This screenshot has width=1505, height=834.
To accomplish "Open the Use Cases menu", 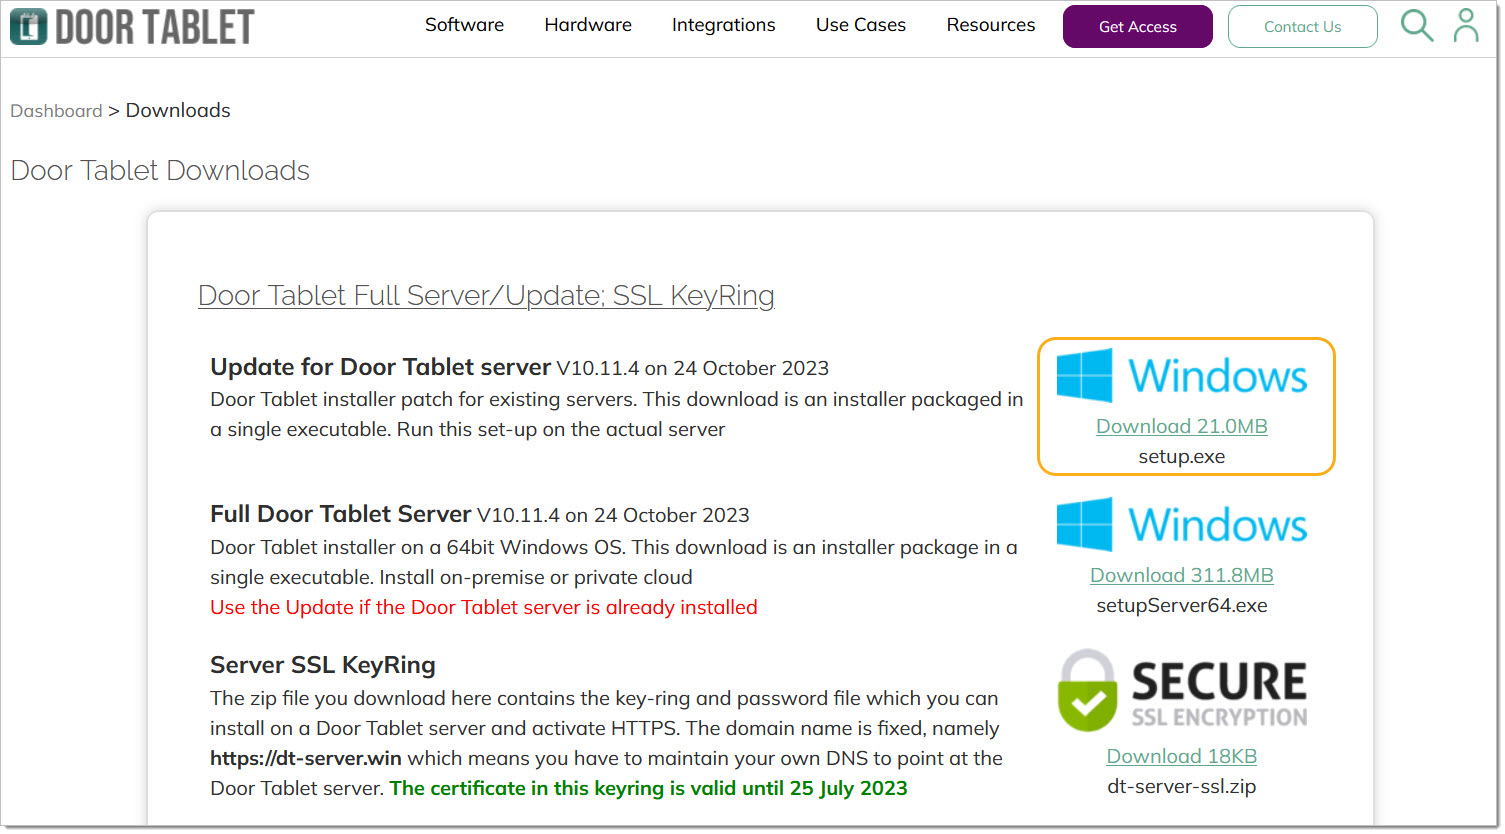I will (x=861, y=25).
